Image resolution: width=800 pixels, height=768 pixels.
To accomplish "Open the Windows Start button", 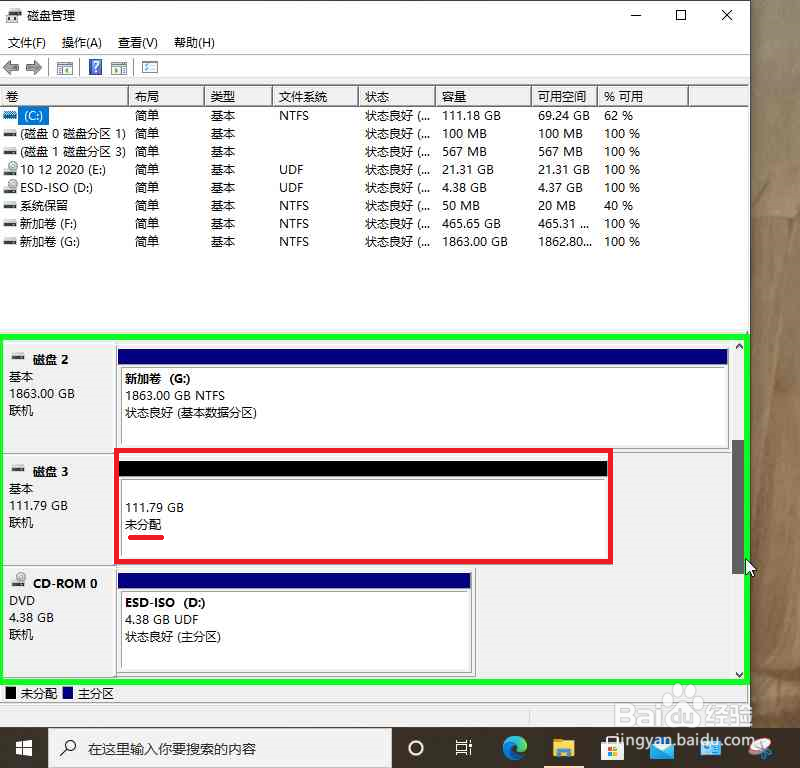I will coord(23,748).
